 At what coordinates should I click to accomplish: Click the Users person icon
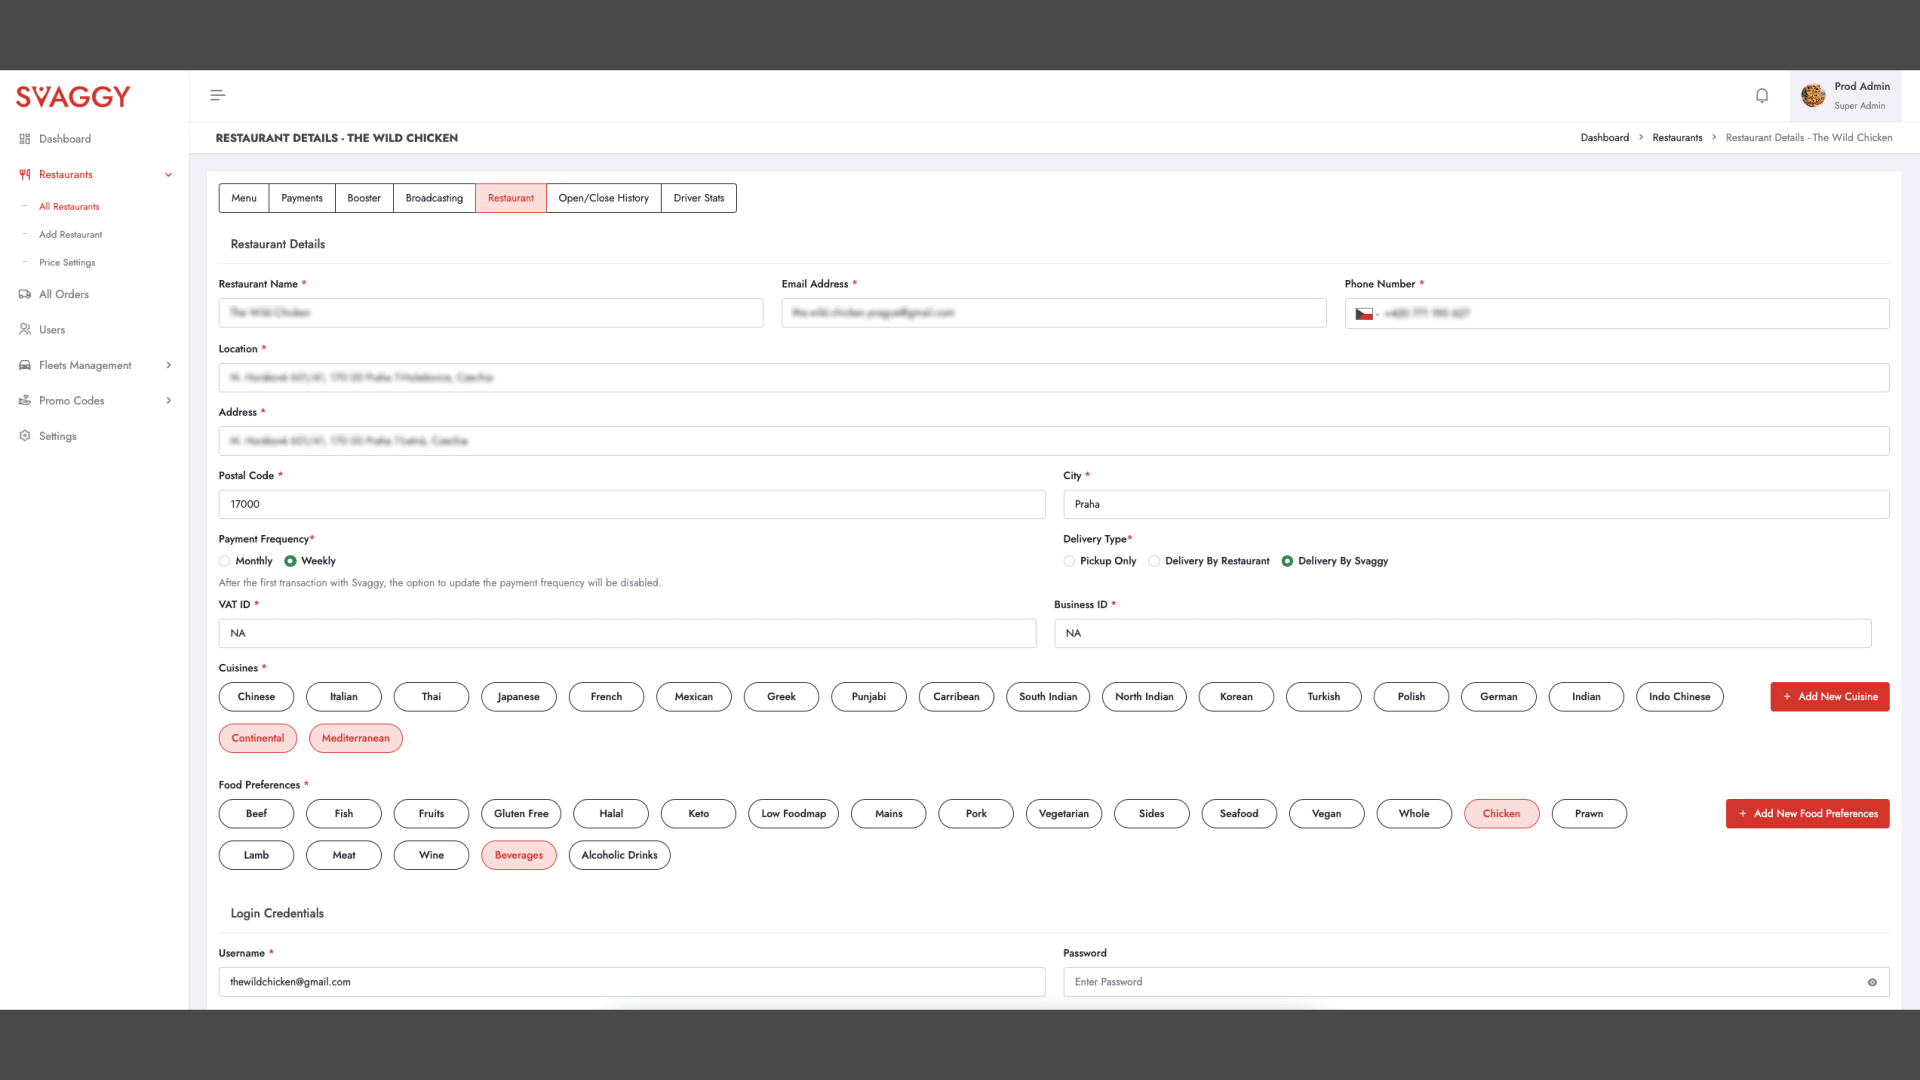point(25,329)
